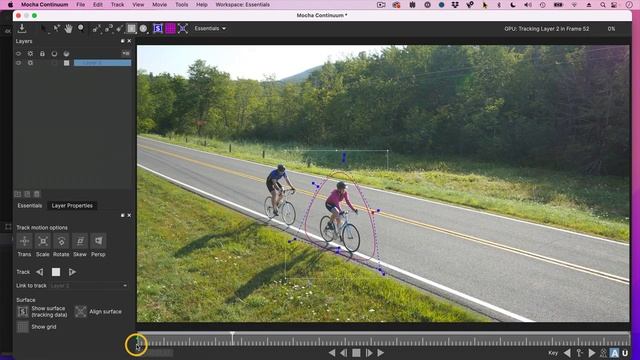Open the File menu

tap(80, 4)
